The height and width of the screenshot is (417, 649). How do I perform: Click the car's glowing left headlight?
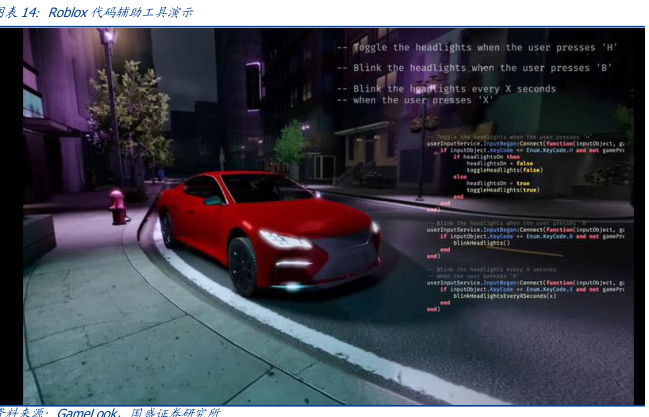(x=284, y=239)
